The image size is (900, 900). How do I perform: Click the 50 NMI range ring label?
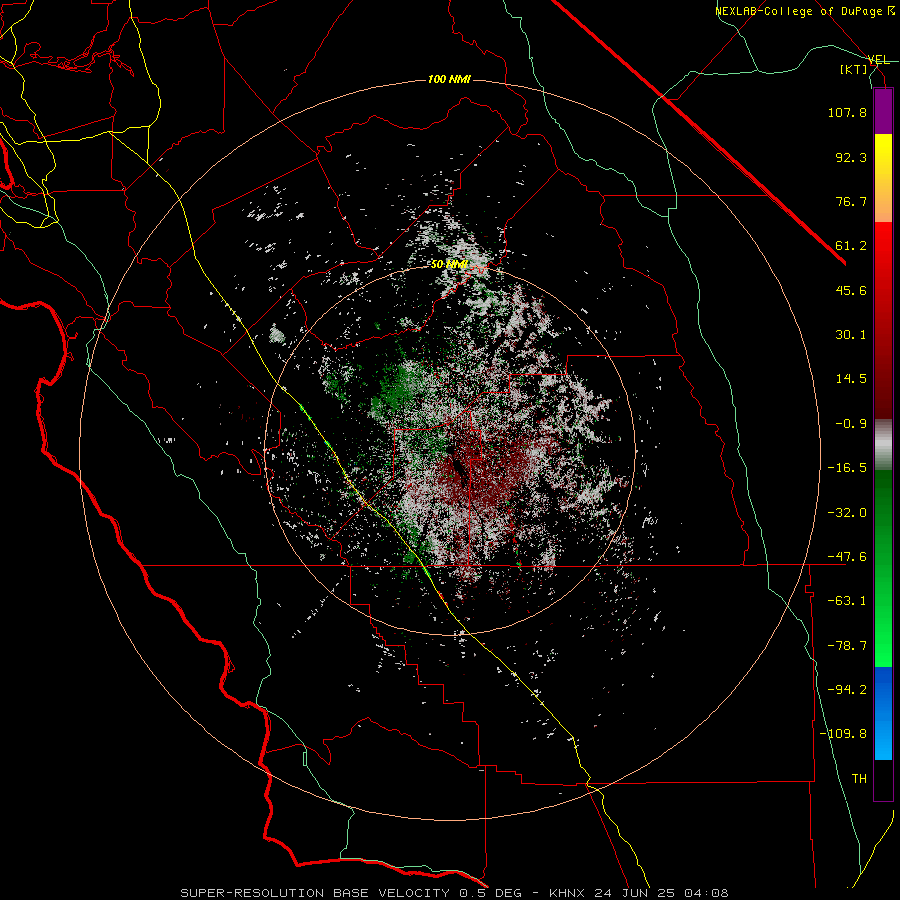point(449,265)
